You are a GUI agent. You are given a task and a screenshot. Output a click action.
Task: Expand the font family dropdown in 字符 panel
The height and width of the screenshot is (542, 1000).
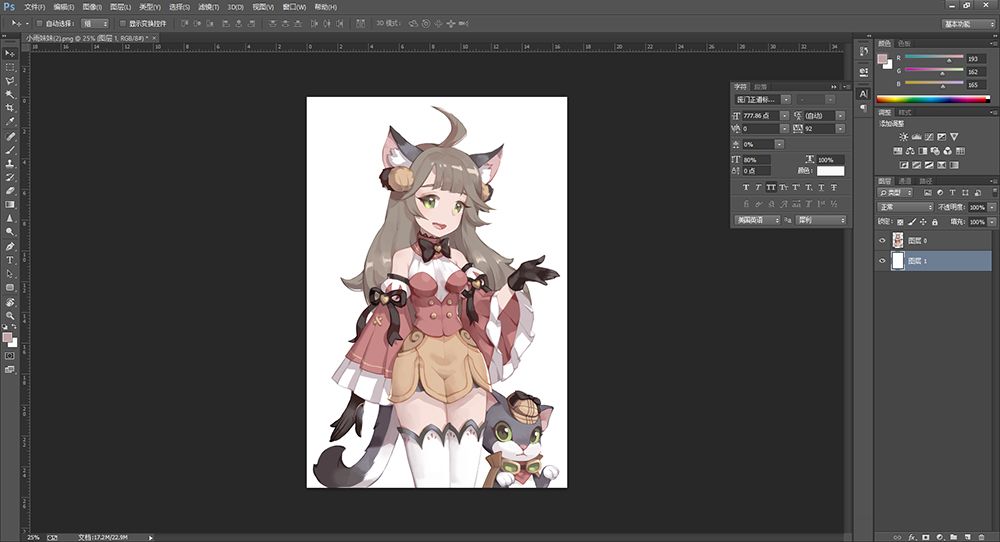(x=786, y=100)
